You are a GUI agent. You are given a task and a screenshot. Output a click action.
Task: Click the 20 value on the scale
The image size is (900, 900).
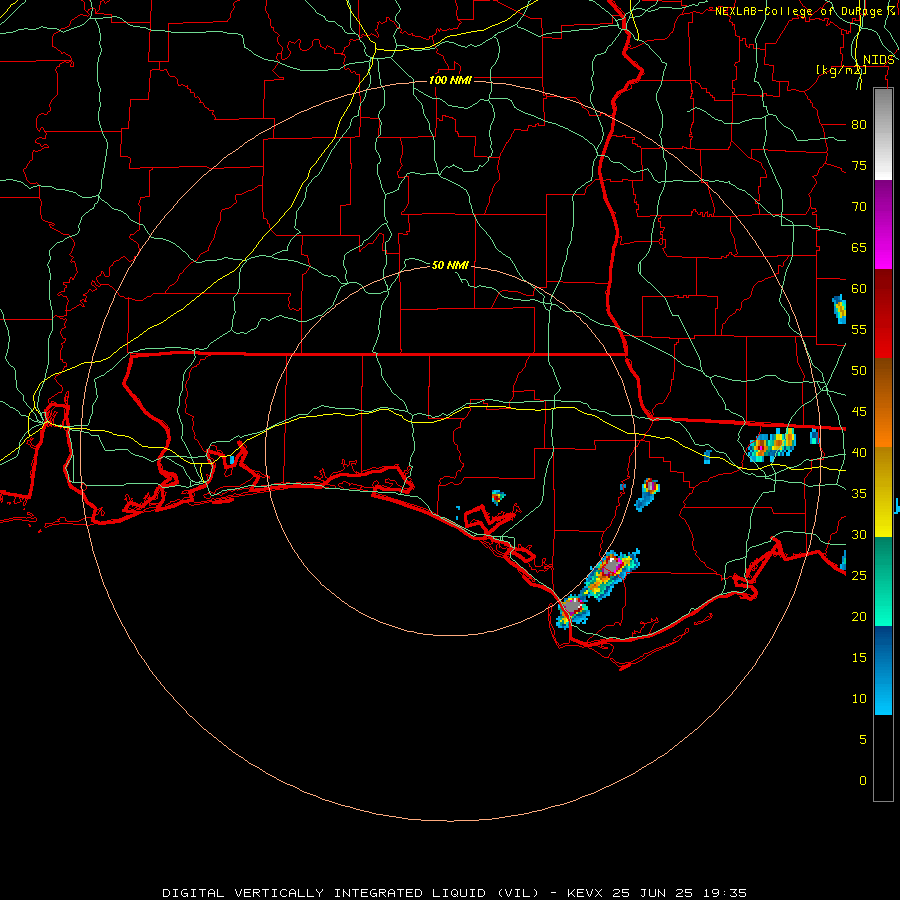tap(859, 616)
